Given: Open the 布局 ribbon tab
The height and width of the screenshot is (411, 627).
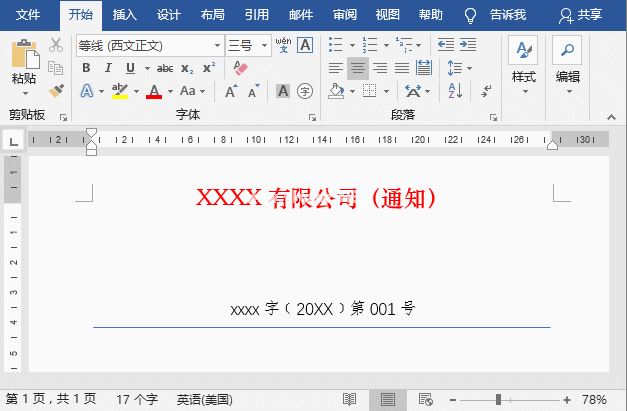Looking at the screenshot, I should coord(212,15).
